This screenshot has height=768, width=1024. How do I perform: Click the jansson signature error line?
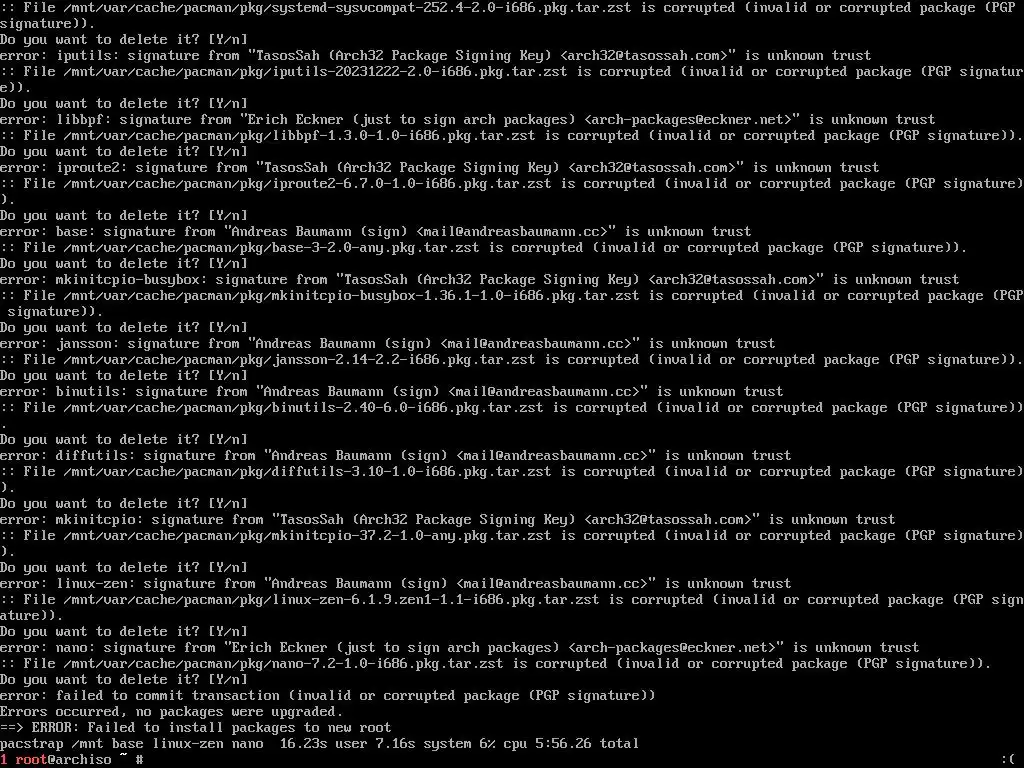[387, 344]
